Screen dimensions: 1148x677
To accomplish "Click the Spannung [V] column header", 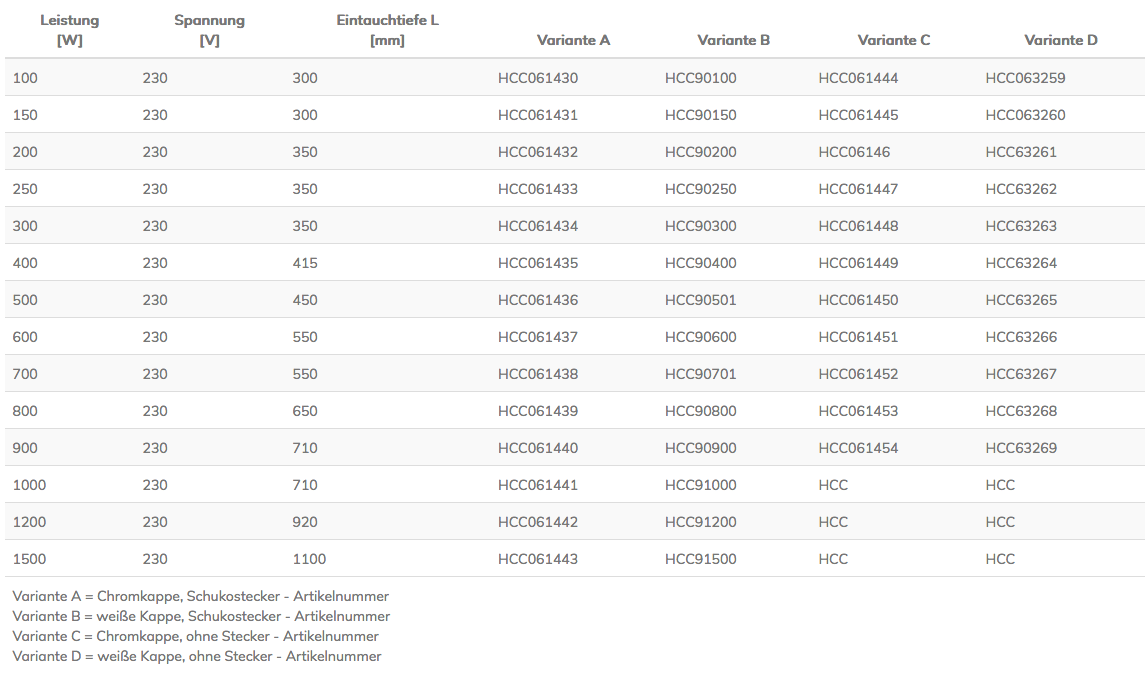I will [209, 30].
